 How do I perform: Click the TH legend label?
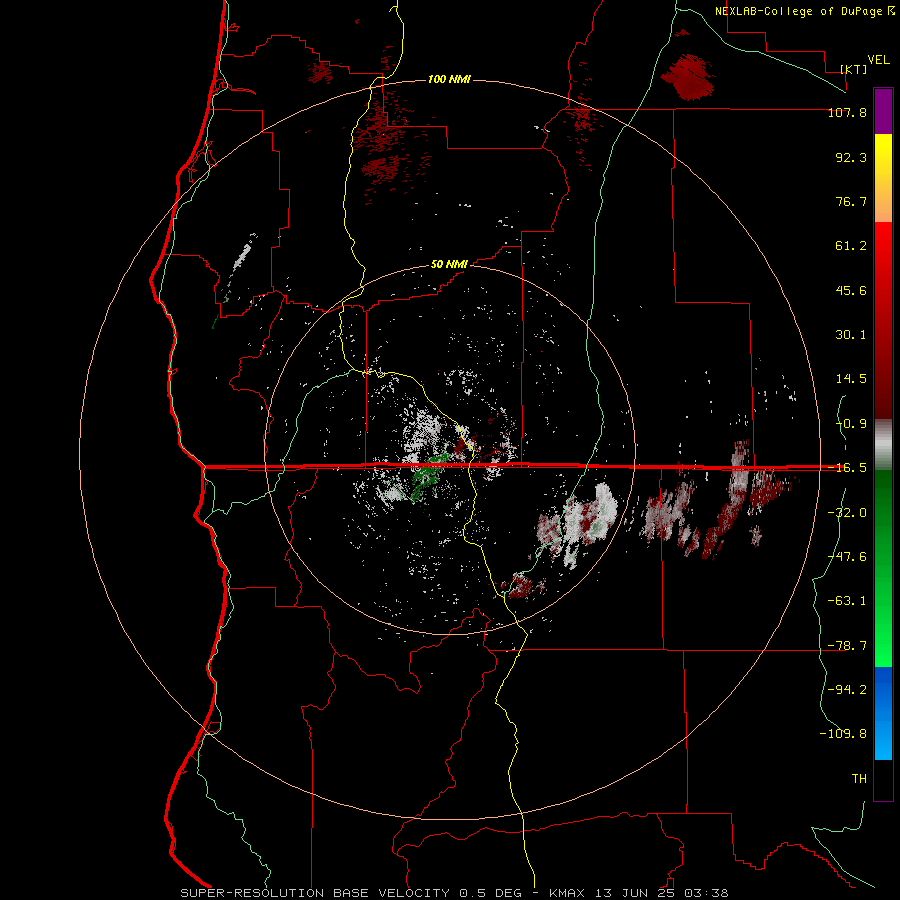point(859,779)
